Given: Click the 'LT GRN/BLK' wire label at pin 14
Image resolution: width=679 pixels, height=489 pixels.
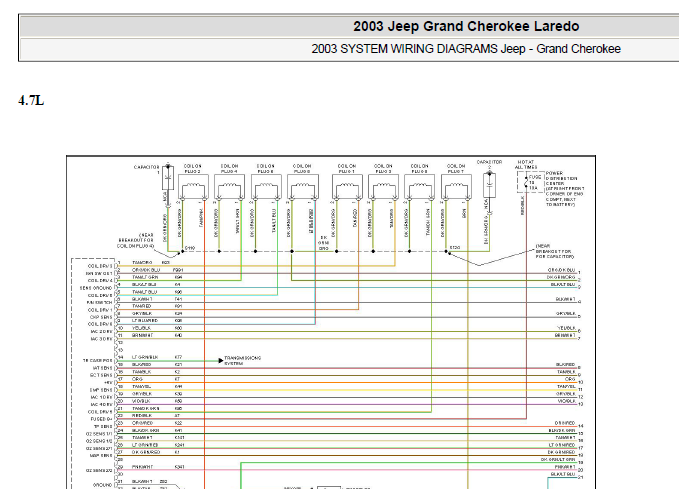Looking at the screenshot, I should pyautogui.click(x=145, y=357).
